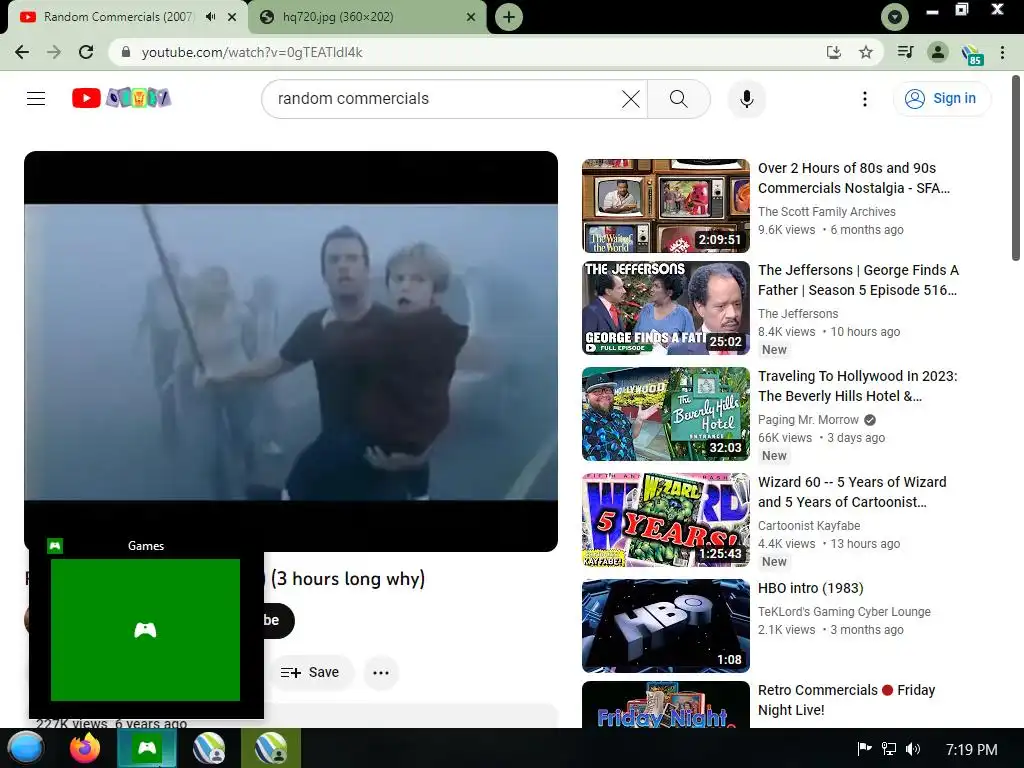
Task: Click the YouTube logo
Action: (121, 98)
